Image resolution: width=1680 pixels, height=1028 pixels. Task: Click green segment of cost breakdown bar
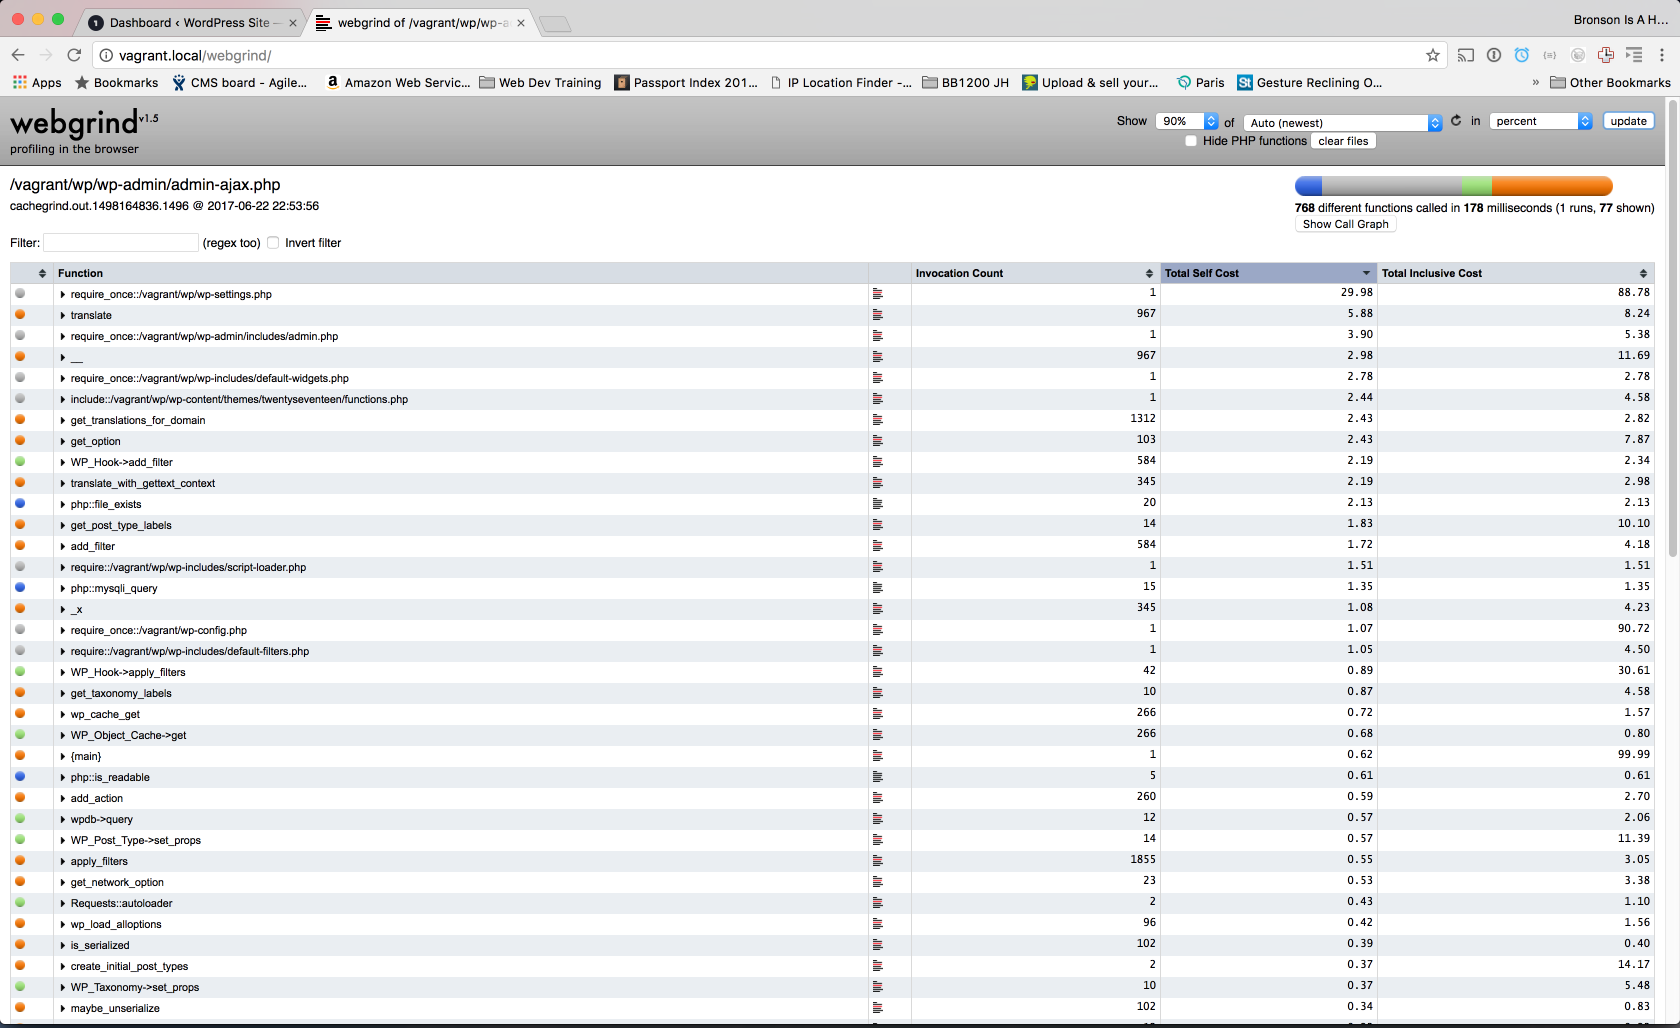tap(1476, 186)
